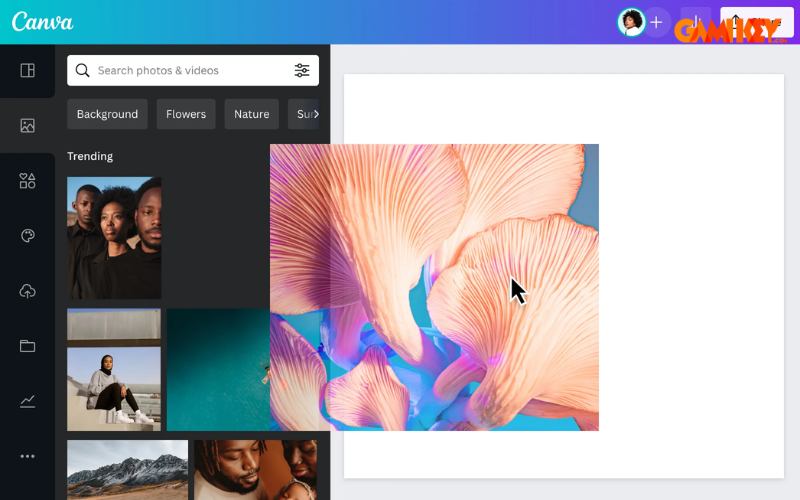
Task: Open the Charts line-graph icon in sidebar
Action: (28, 401)
